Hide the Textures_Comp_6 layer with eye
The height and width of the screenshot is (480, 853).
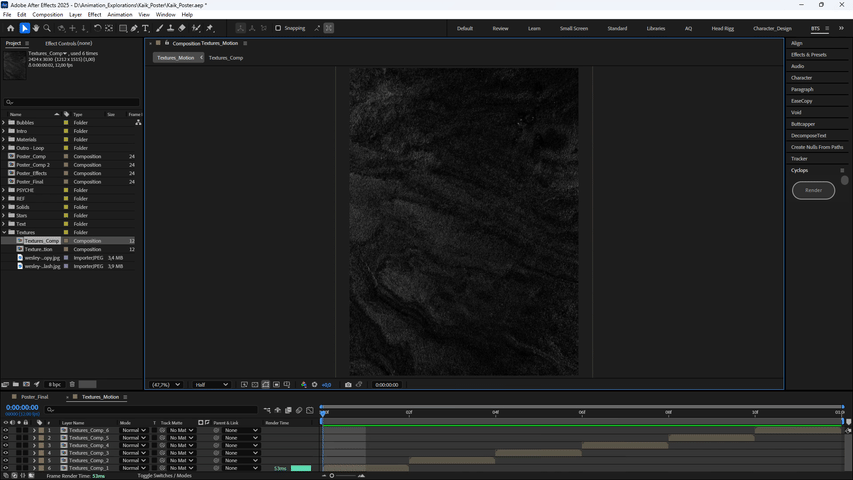pyautogui.click(x=5, y=430)
